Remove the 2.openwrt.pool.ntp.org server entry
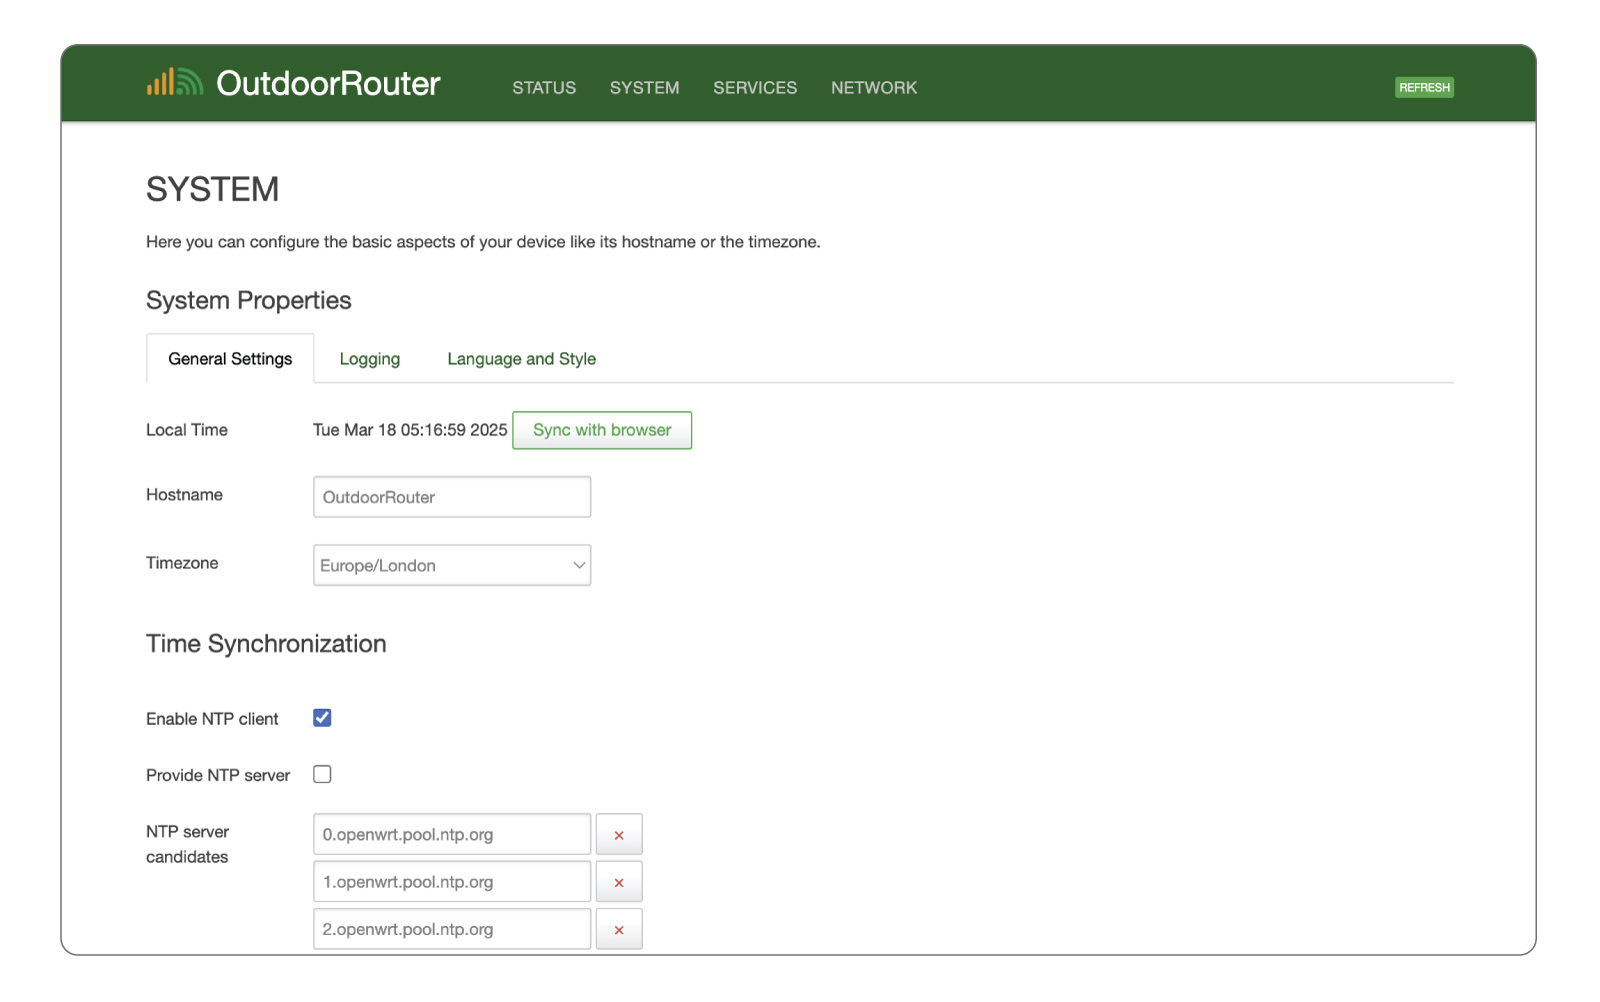This screenshot has width=1600, height=1002. coord(619,930)
